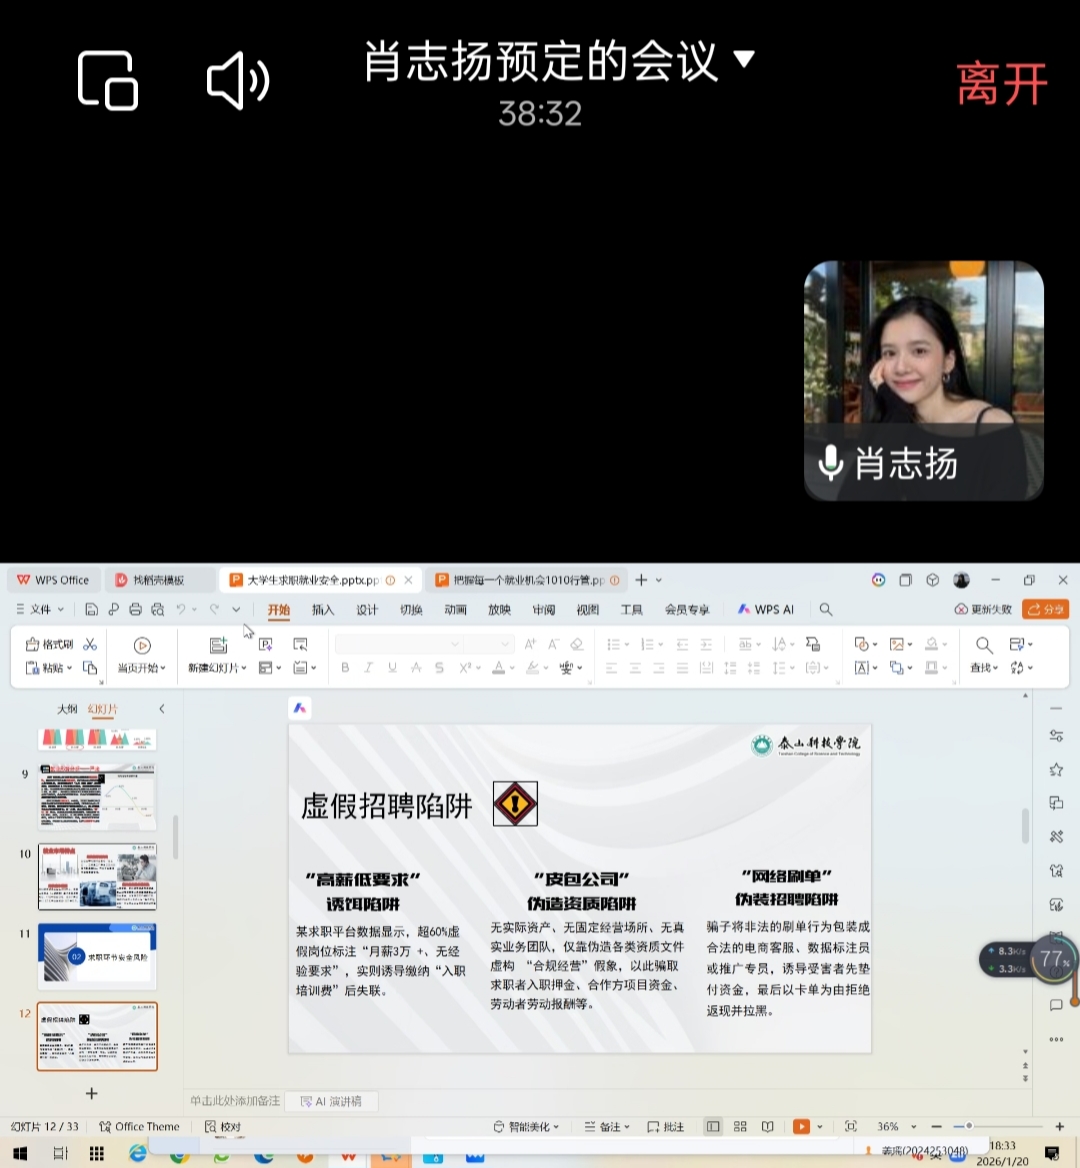This screenshot has height=1168, width=1080.
Task: Click the orange 分享 share button
Action: tap(1045, 609)
